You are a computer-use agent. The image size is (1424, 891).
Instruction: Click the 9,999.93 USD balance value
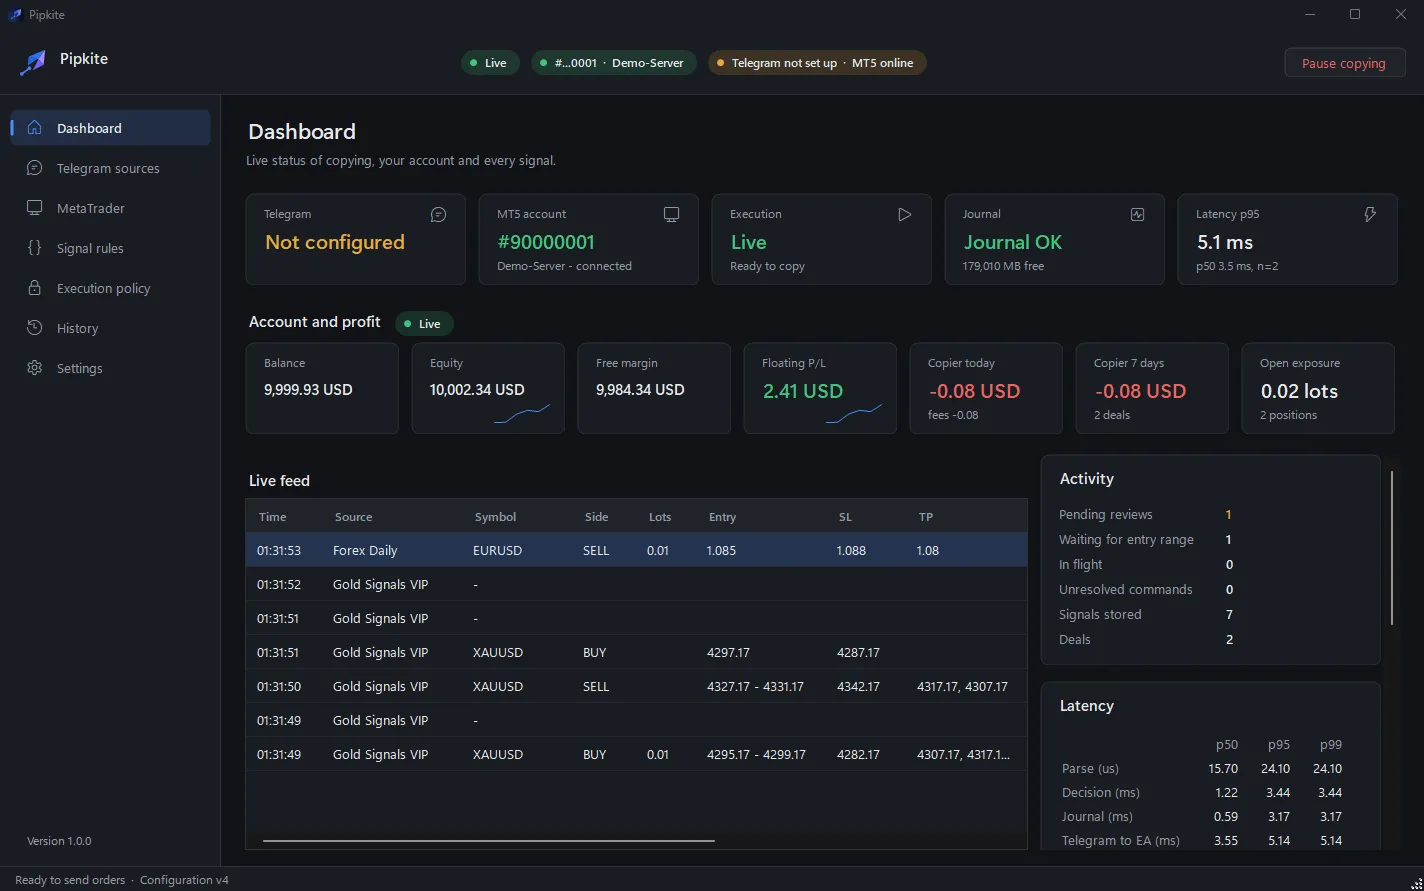(308, 390)
